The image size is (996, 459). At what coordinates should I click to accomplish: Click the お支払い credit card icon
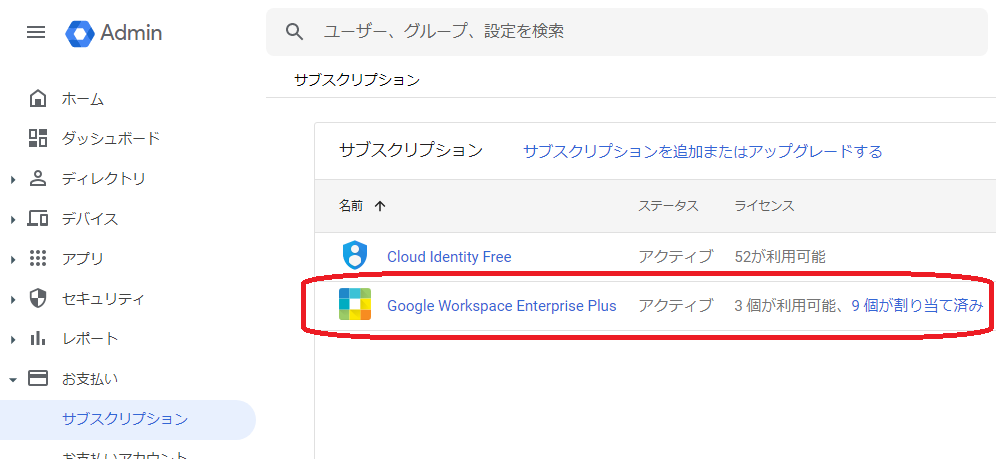click(x=38, y=379)
